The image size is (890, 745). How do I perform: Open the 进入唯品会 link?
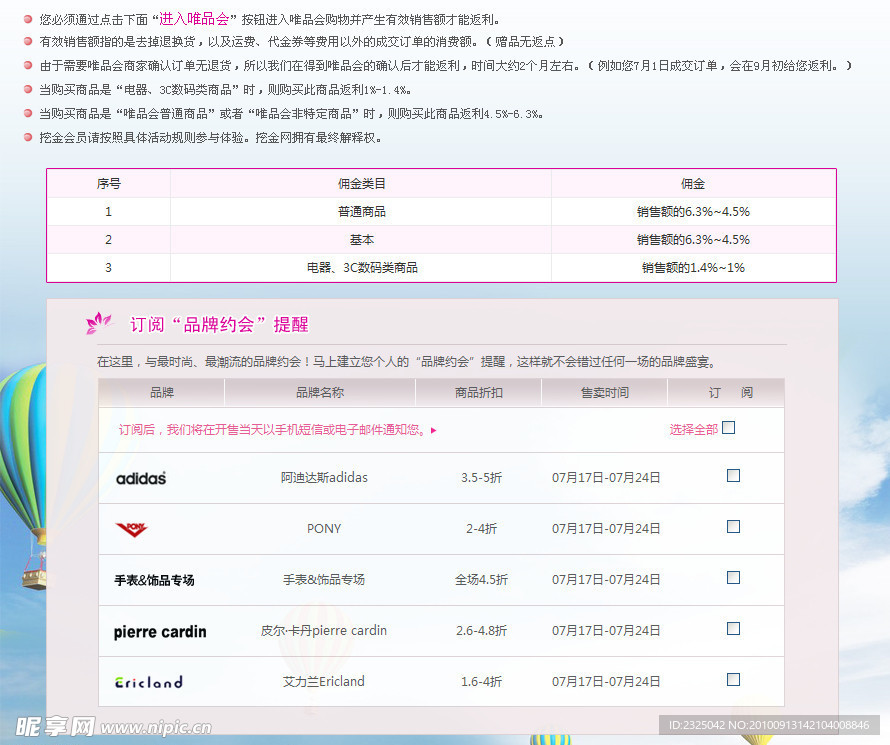point(196,17)
